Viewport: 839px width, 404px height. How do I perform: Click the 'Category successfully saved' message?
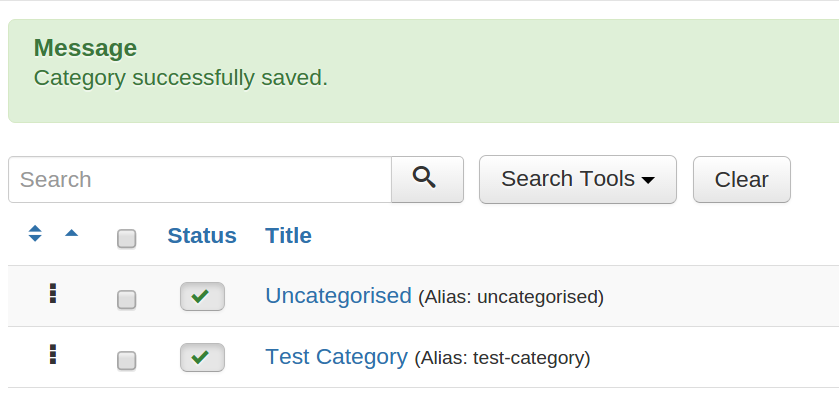click(181, 77)
